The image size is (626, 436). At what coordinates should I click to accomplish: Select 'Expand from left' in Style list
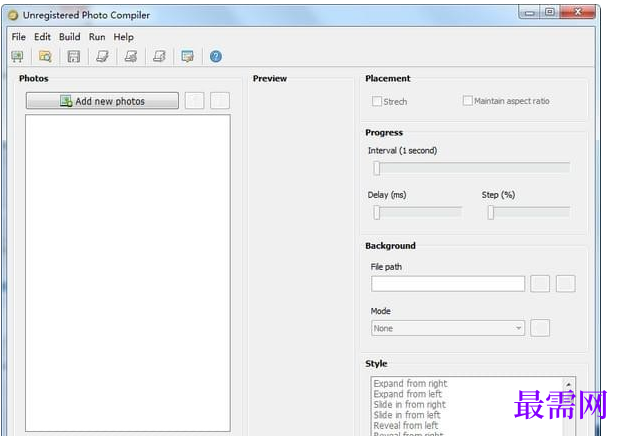pyautogui.click(x=408, y=394)
